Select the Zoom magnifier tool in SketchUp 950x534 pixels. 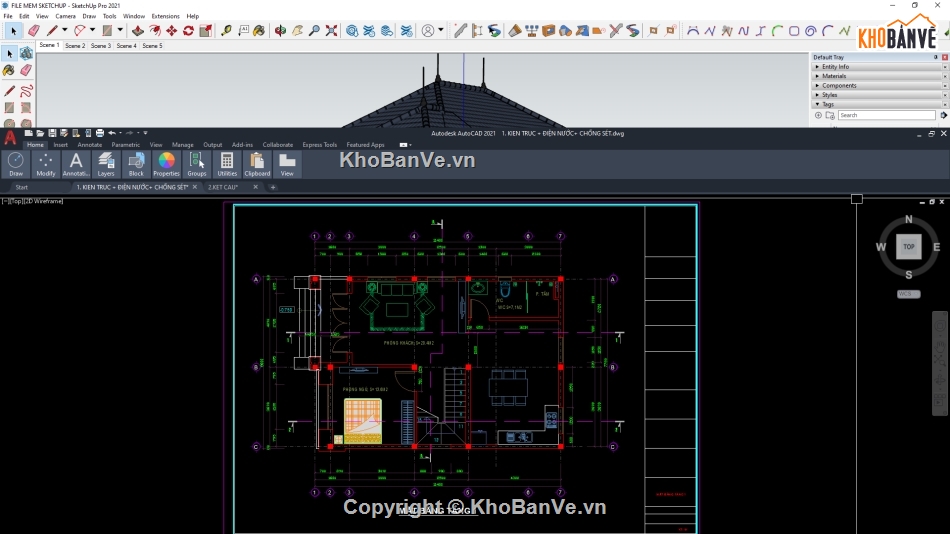(314, 30)
